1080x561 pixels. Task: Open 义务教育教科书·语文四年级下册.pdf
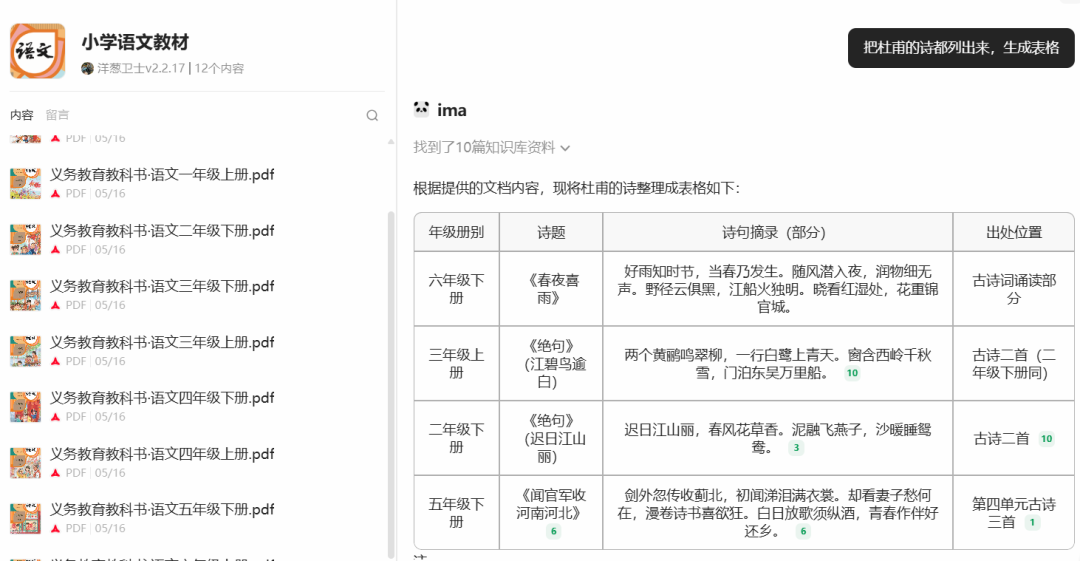pyautogui.click(x=162, y=398)
